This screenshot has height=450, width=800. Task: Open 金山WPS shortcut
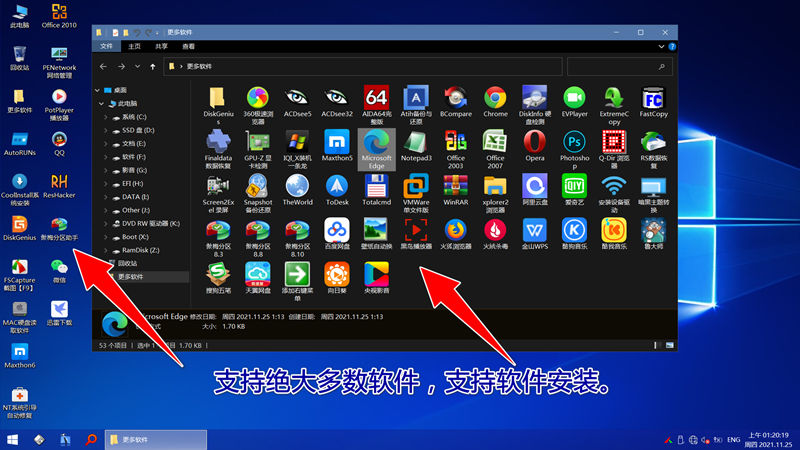coord(535,234)
